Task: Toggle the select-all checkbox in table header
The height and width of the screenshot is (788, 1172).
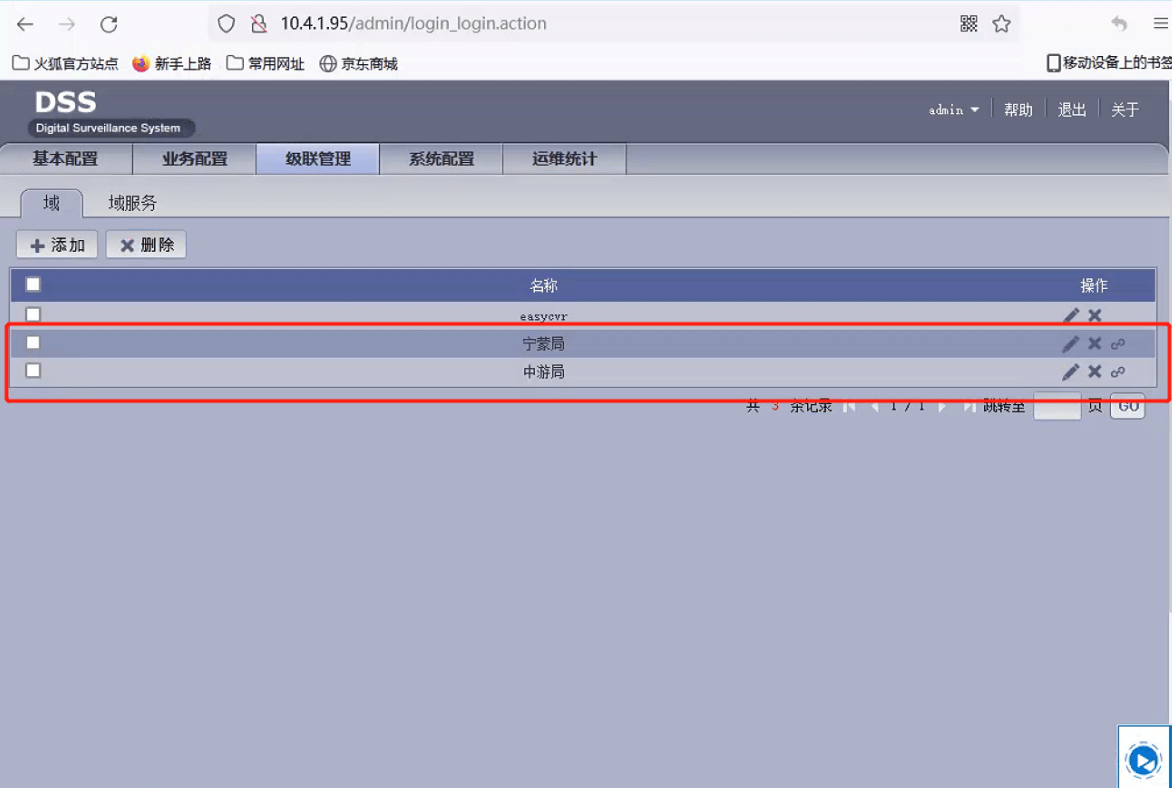Action: pyautogui.click(x=33, y=284)
